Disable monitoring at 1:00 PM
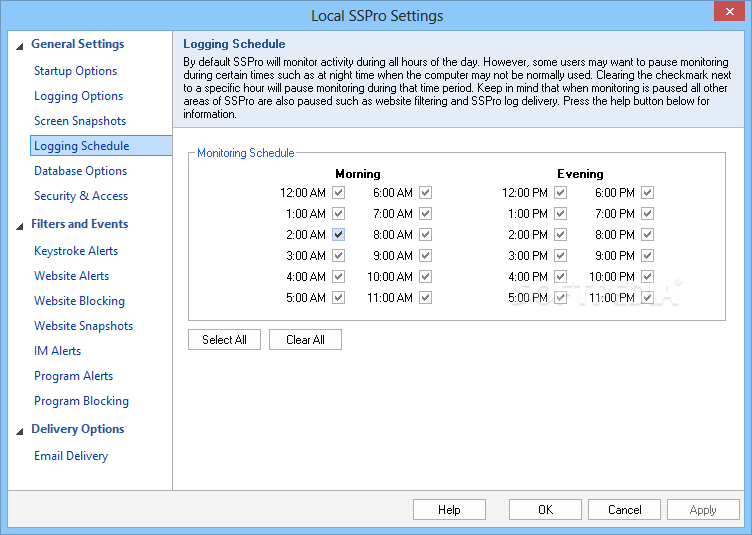 pyautogui.click(x=561, y=213)
